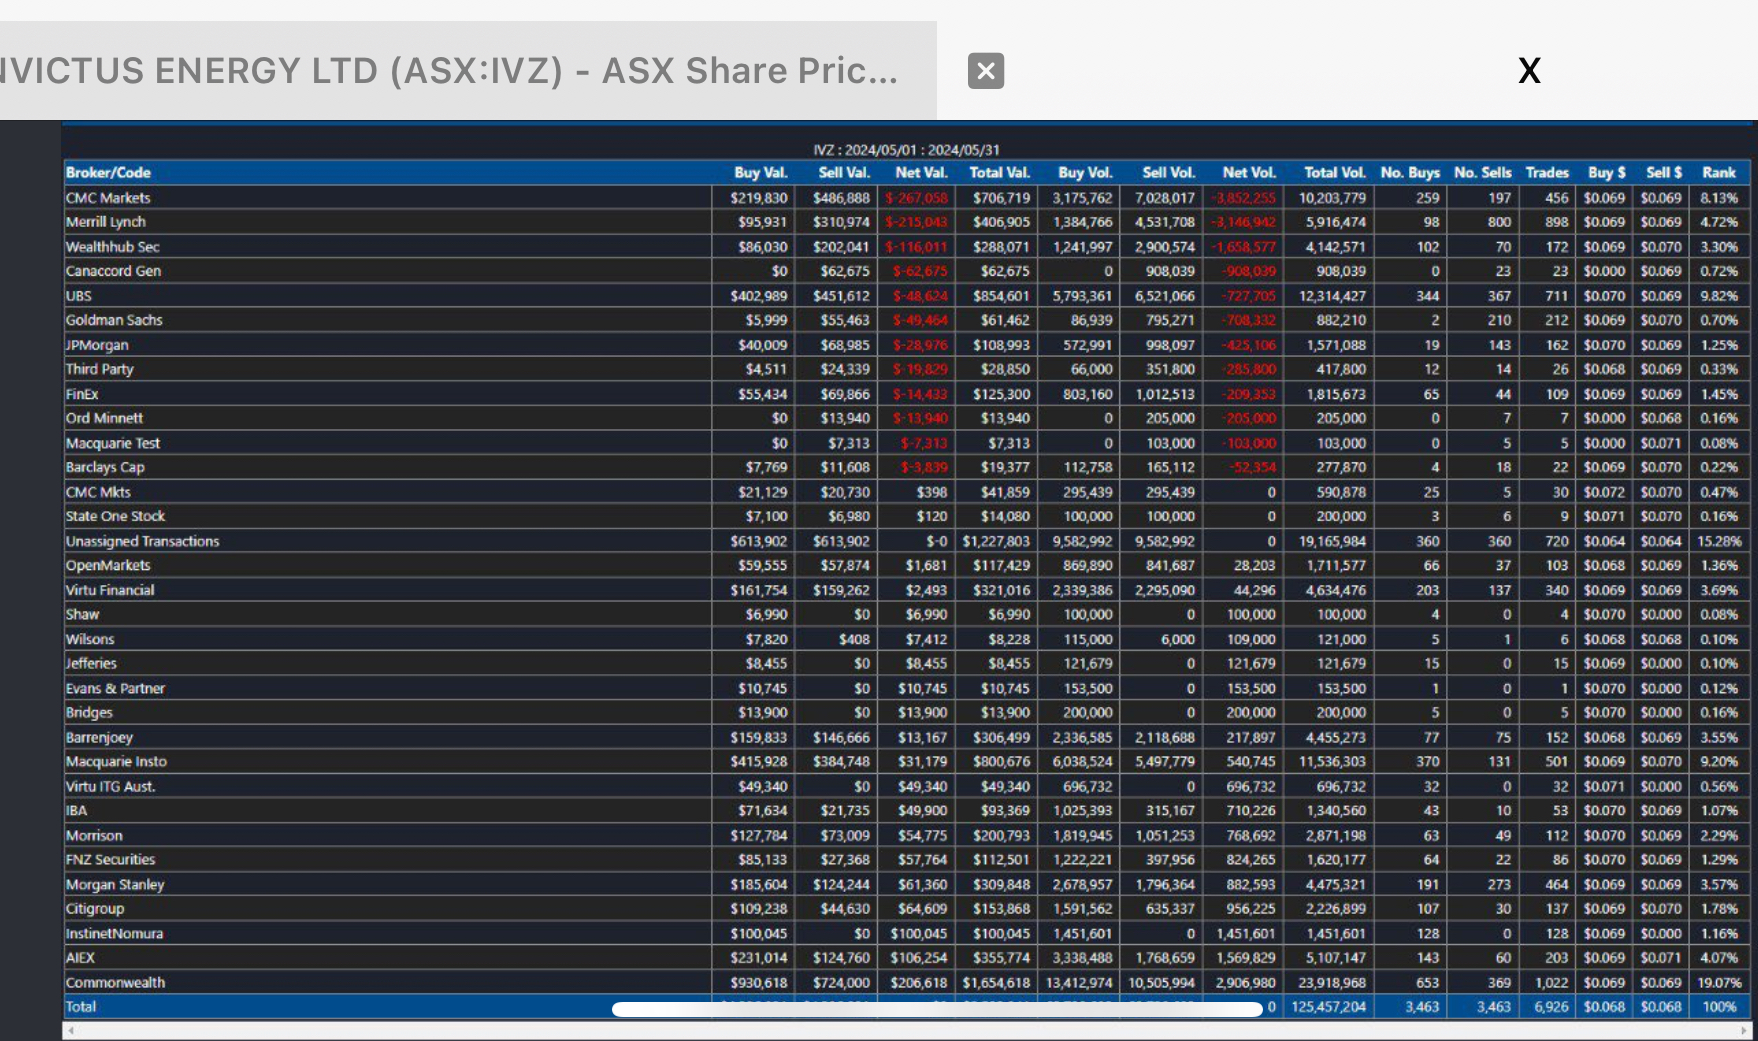The image size is (1758, 1041).
Task: Click the left arrow of the bottom scrollbar
Action: point(71,1030)
